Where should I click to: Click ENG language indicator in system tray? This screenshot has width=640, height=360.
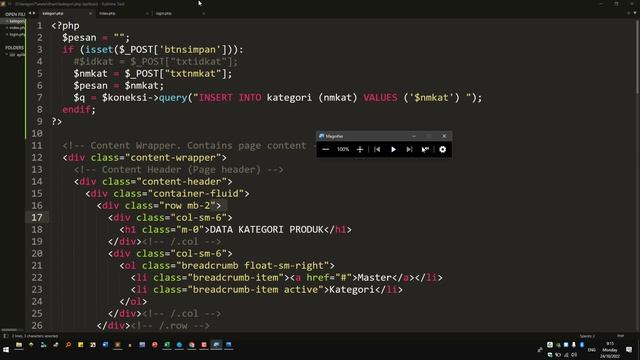pyautogui.click(x=591, y=350)
